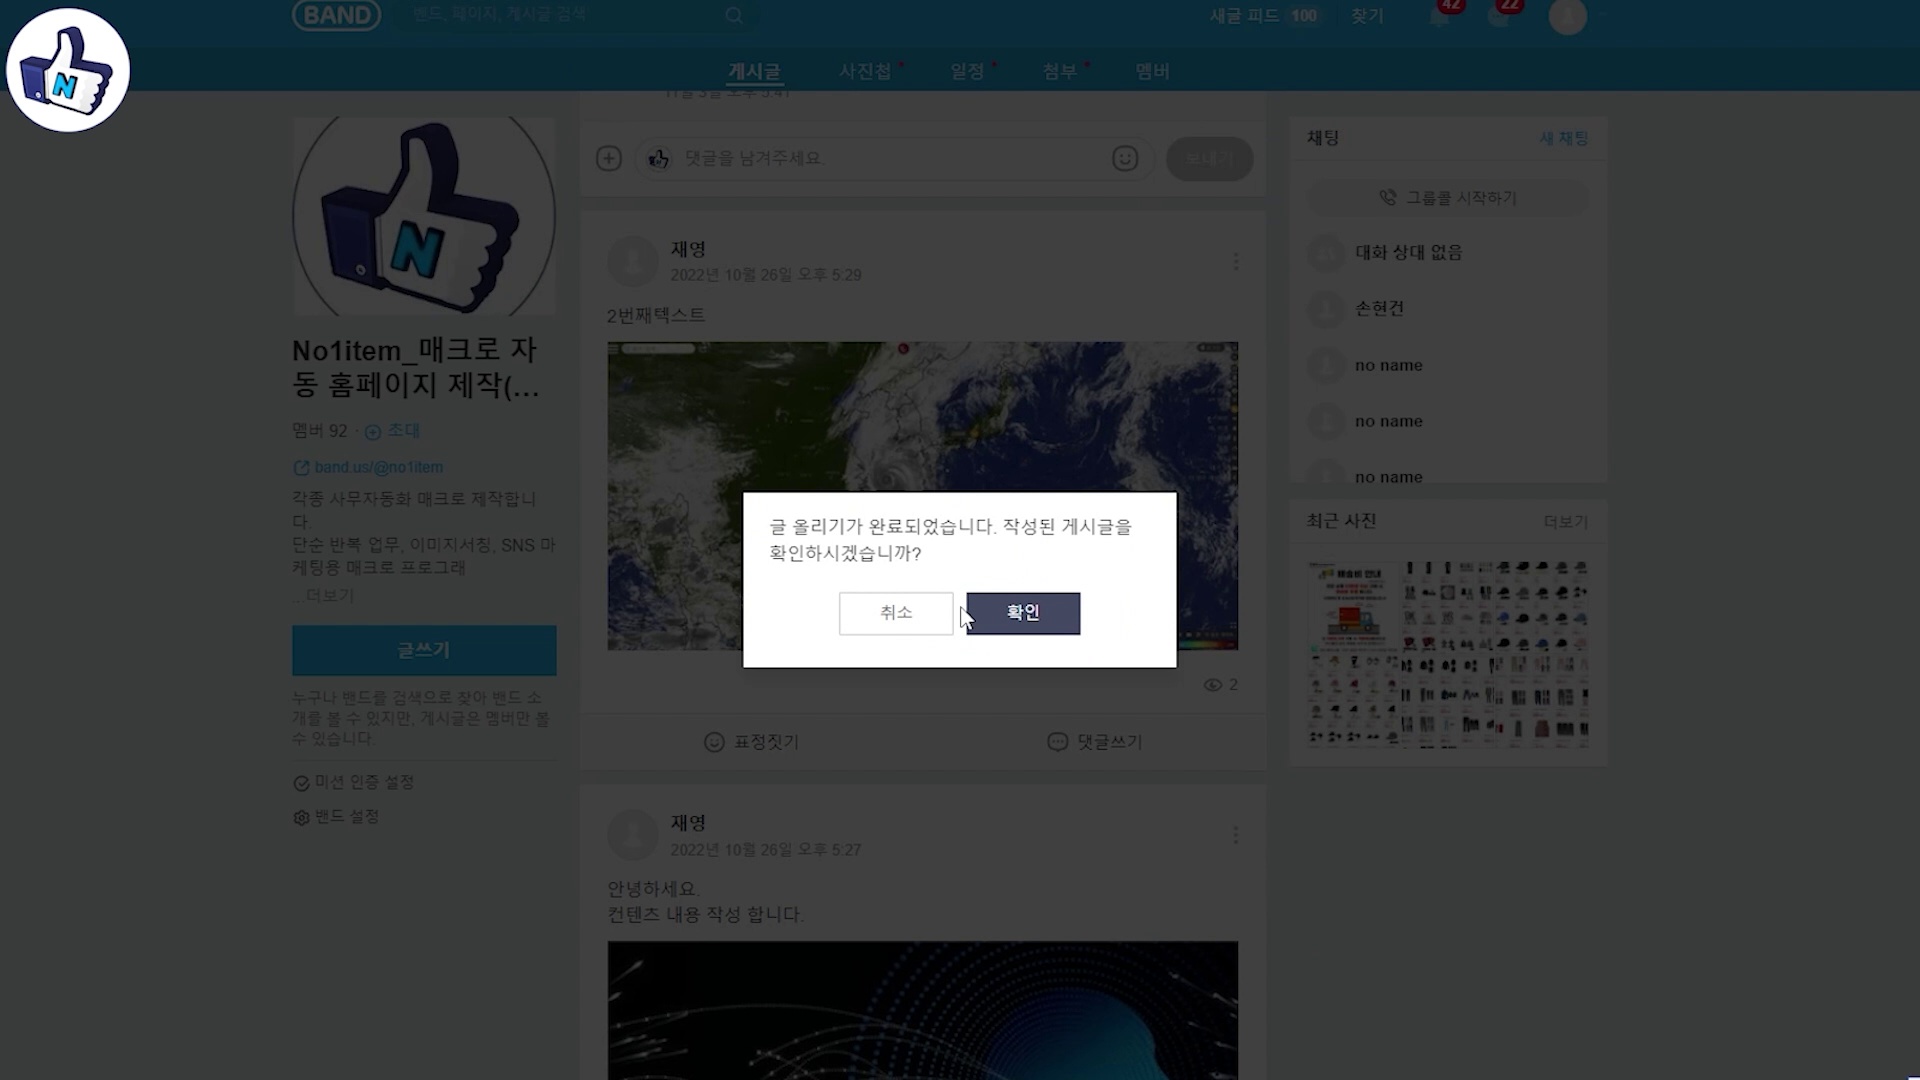Click the 댓글쓰기 comment button
1920x1080 pixels.
[x=1094, y=742]
